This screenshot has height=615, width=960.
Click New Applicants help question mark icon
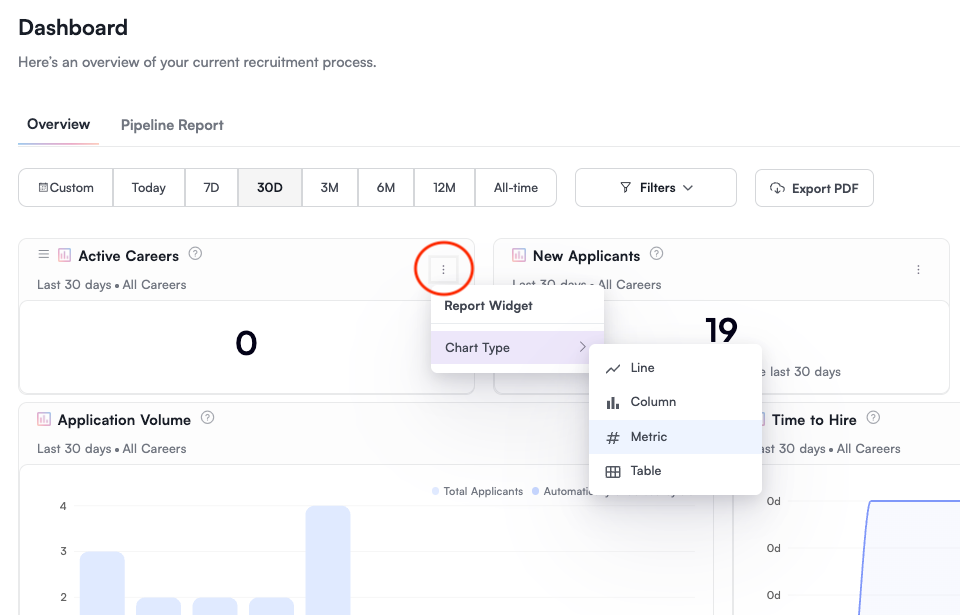point(657,254)
